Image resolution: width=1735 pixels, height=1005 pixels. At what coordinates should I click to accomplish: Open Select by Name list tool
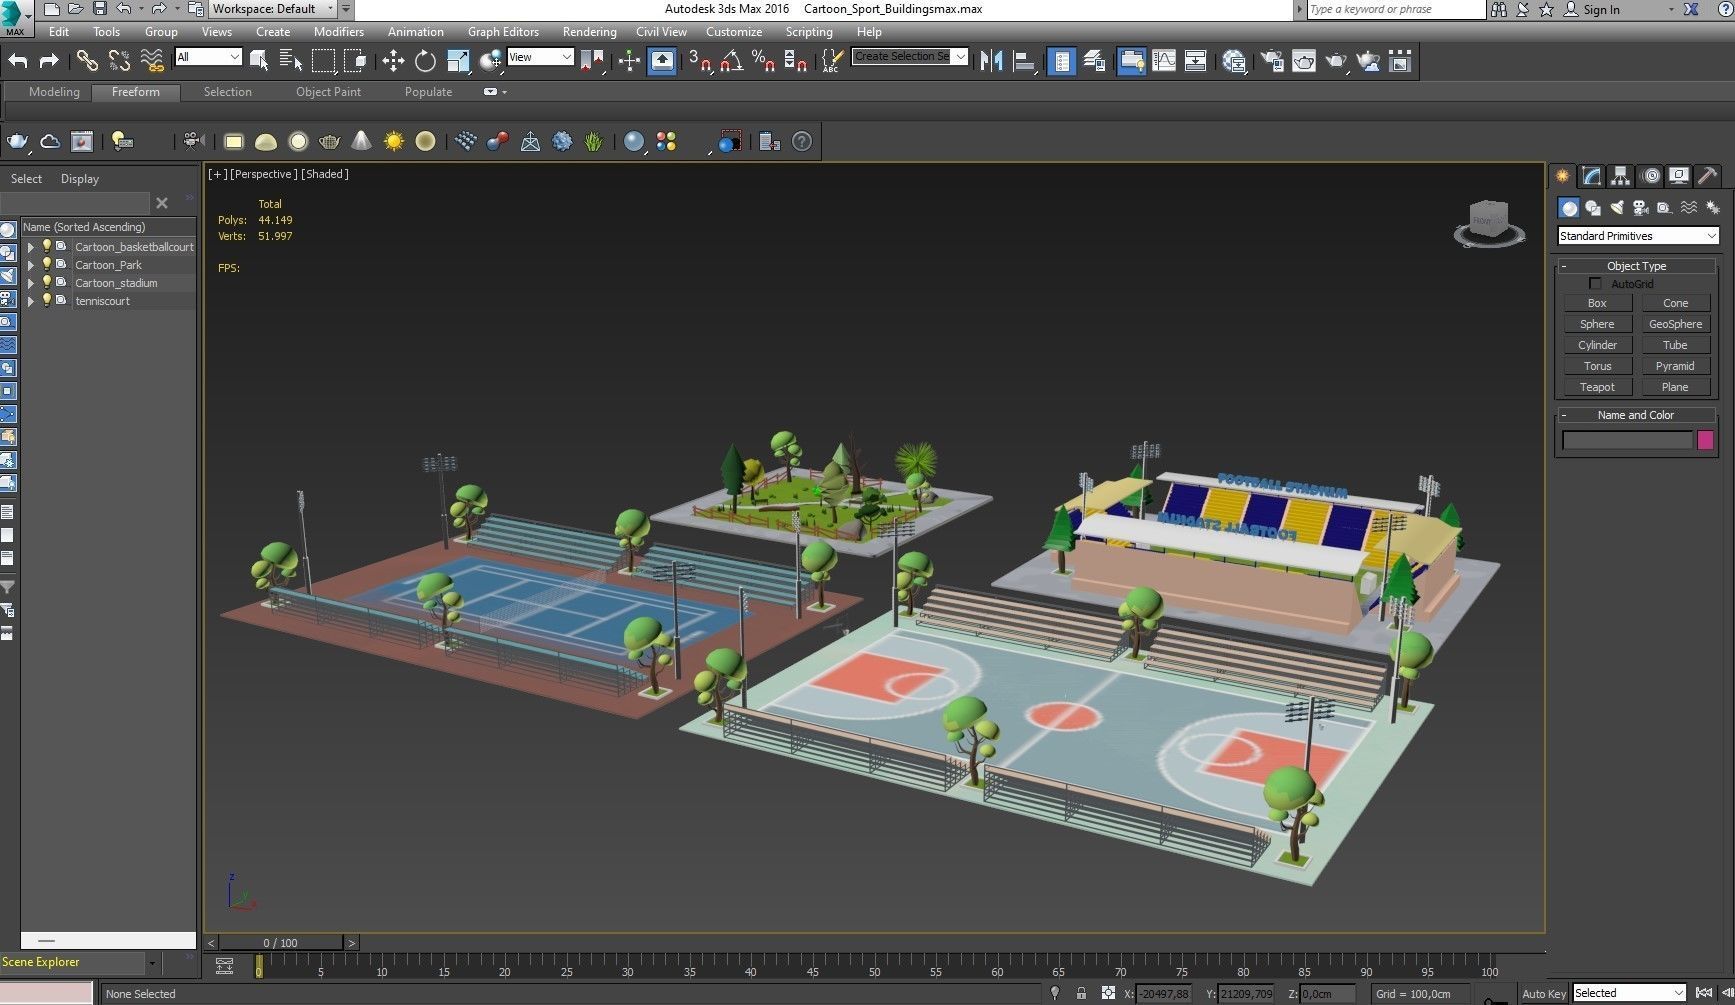[x=290, y=61]
